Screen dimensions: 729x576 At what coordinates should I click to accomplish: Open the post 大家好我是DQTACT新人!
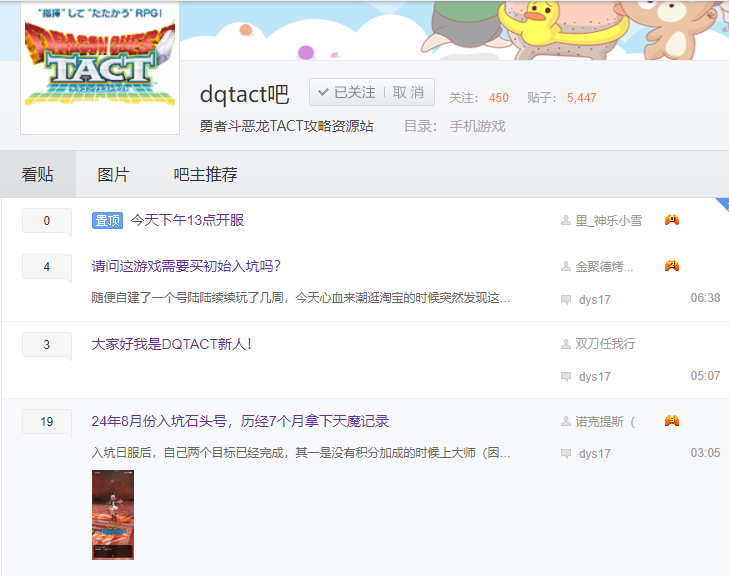pyautogui.click(x=172, y=344)
